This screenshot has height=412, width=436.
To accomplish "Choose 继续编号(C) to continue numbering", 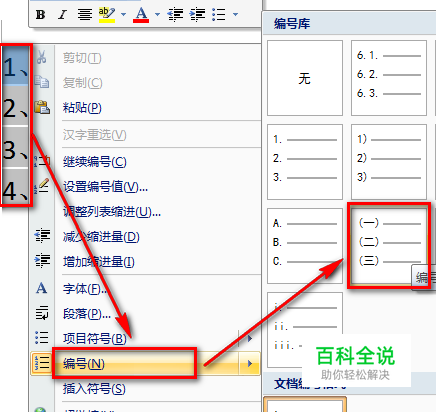I will click(x=95, y=162).
